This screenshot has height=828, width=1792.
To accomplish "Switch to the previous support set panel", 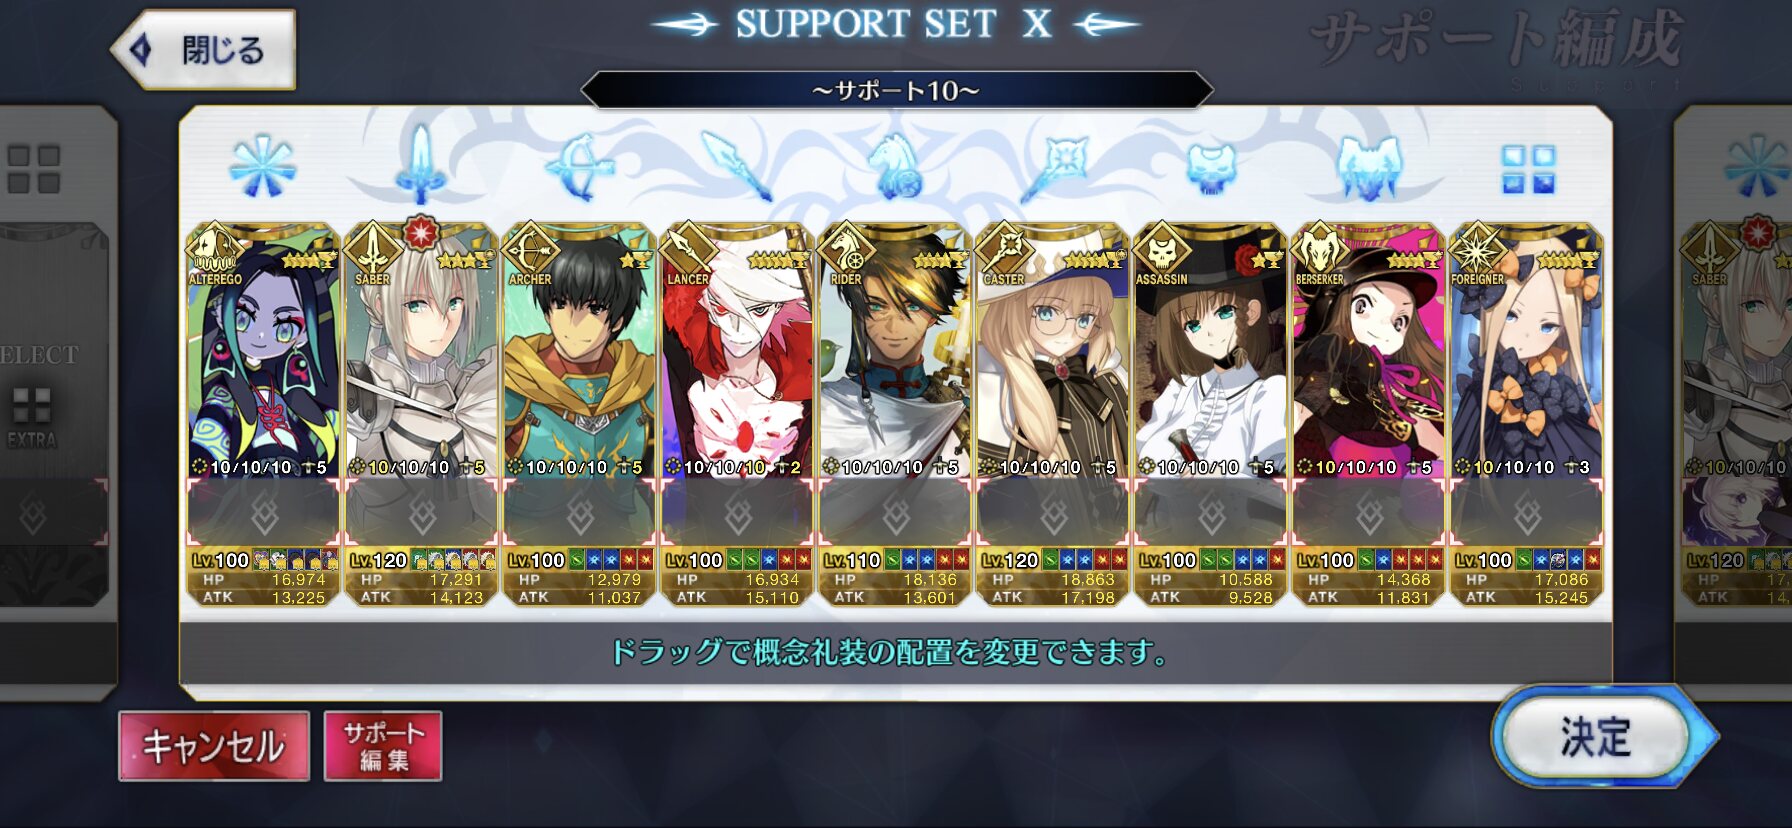I will tap(58, 400).
